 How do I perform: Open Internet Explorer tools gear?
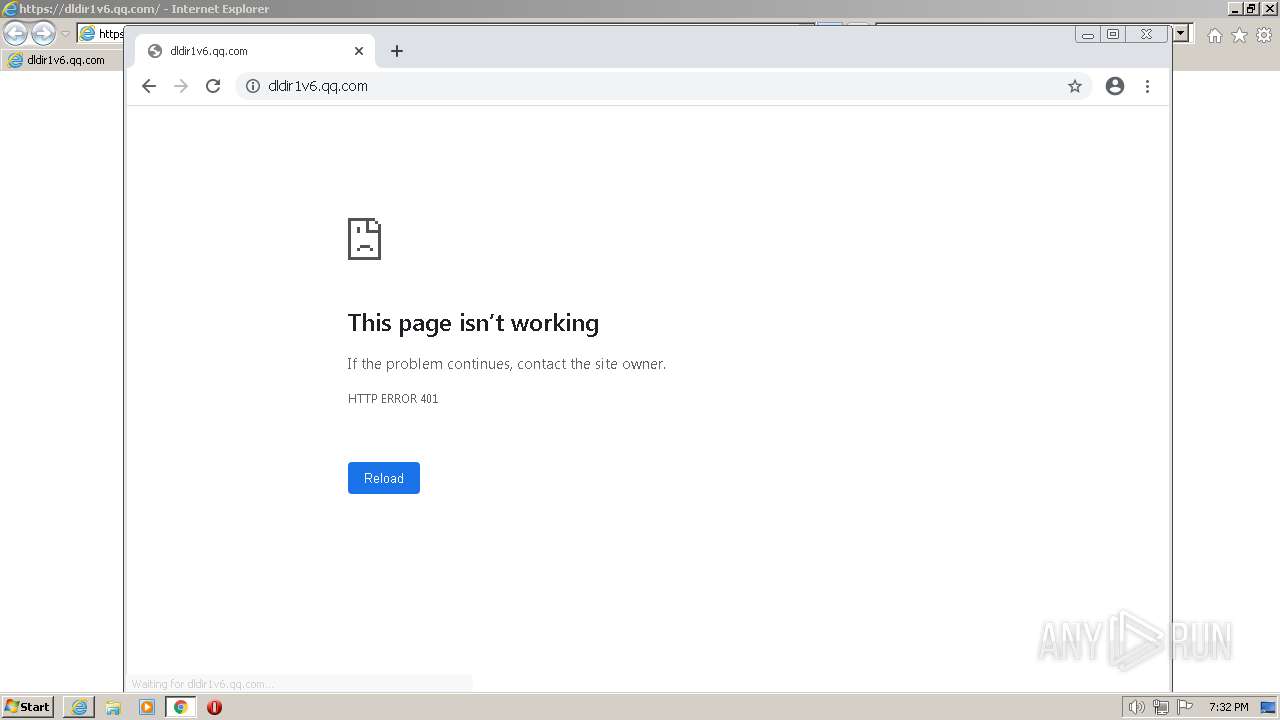point(1264,35)
